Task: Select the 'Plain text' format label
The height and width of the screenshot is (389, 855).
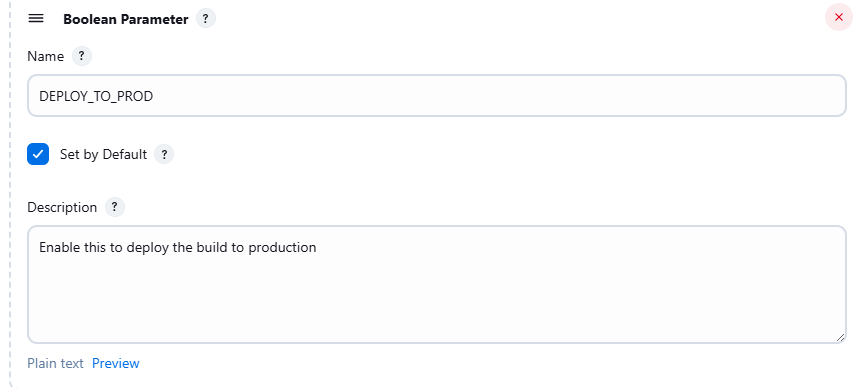Action: 55,363
